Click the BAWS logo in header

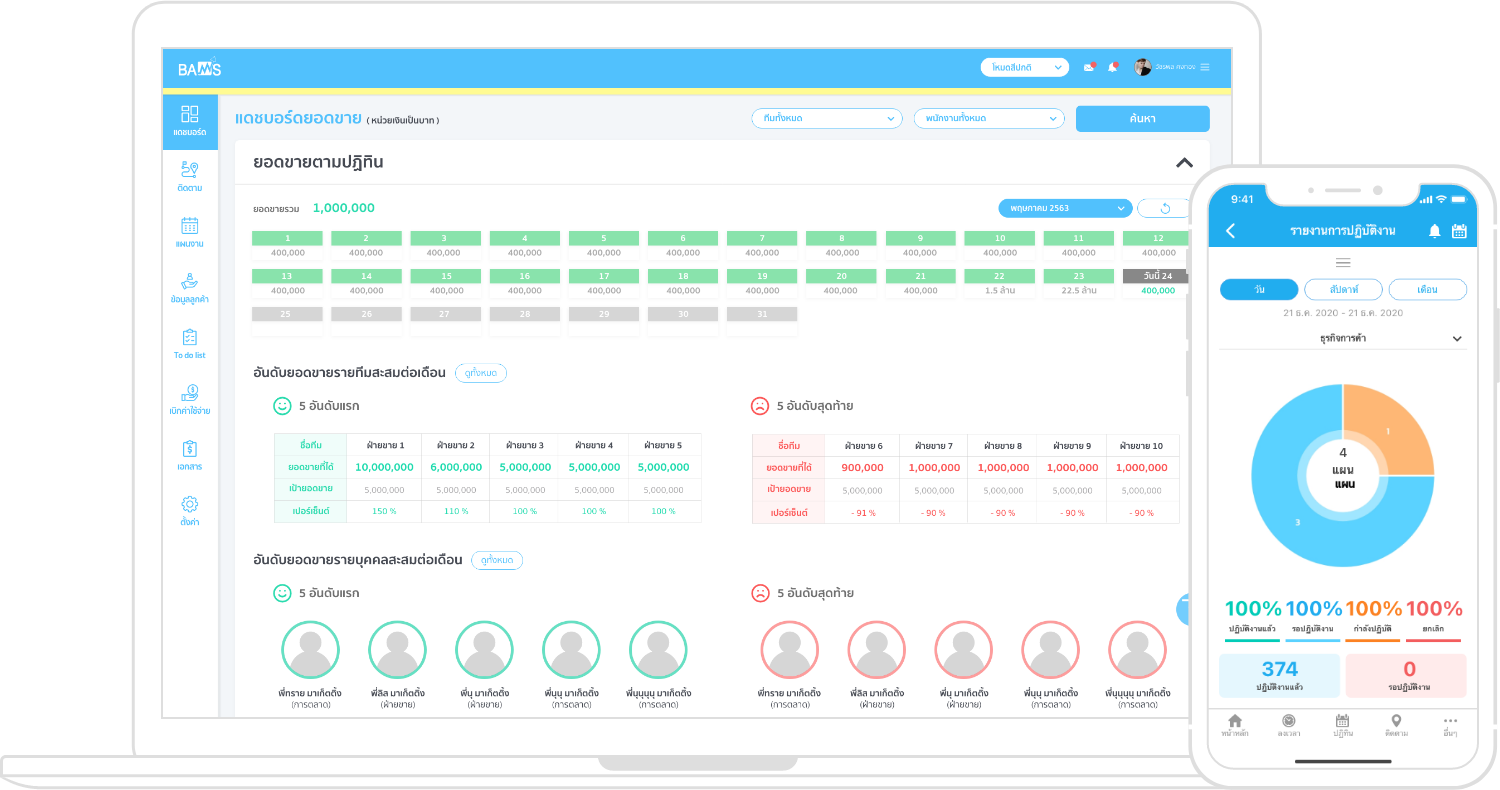point(200,68)
